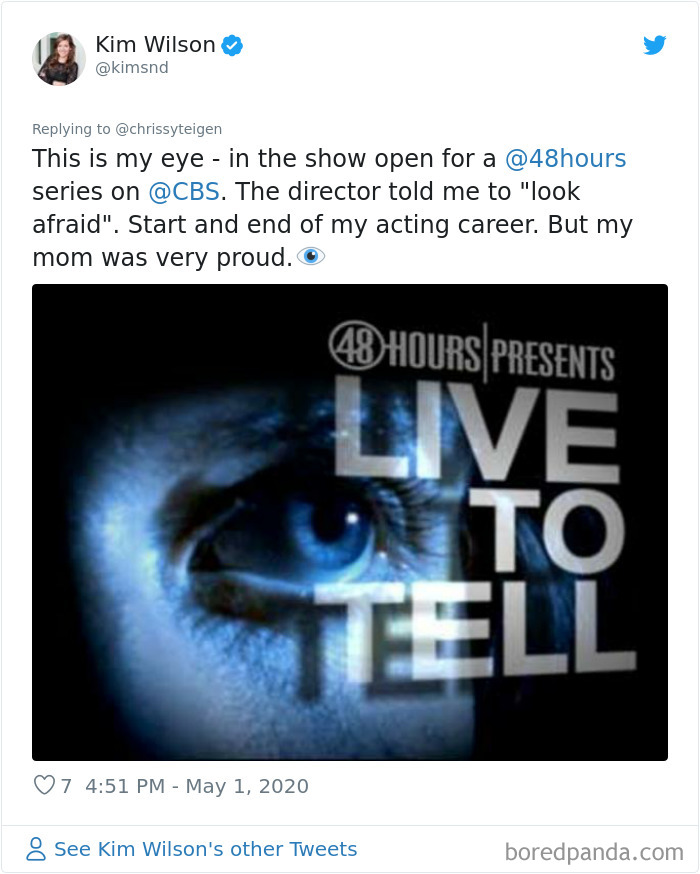Follow the @48hours mention link
The image size is (700, 874).
coord(565,159)
